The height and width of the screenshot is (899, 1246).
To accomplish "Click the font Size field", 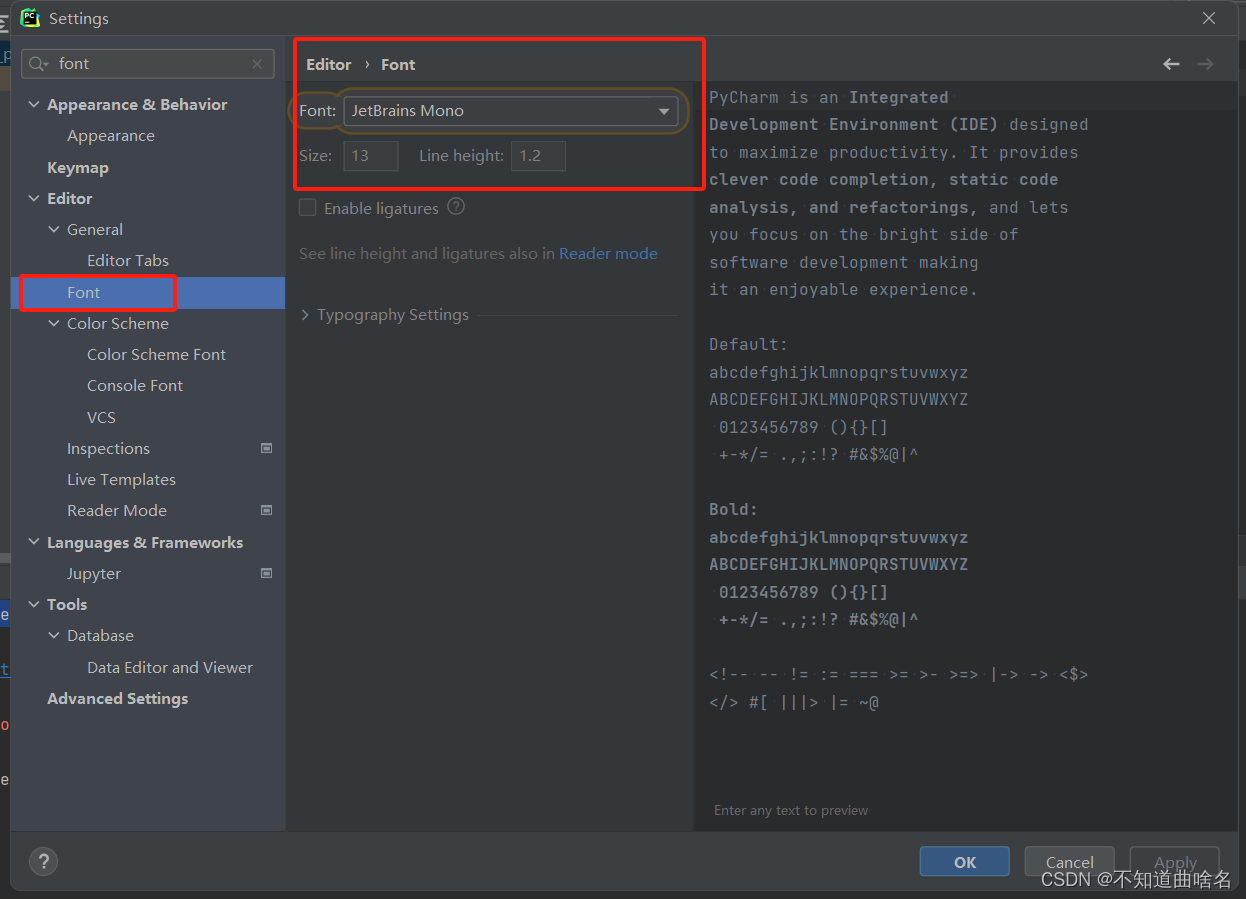I will (x=371, y=156).
